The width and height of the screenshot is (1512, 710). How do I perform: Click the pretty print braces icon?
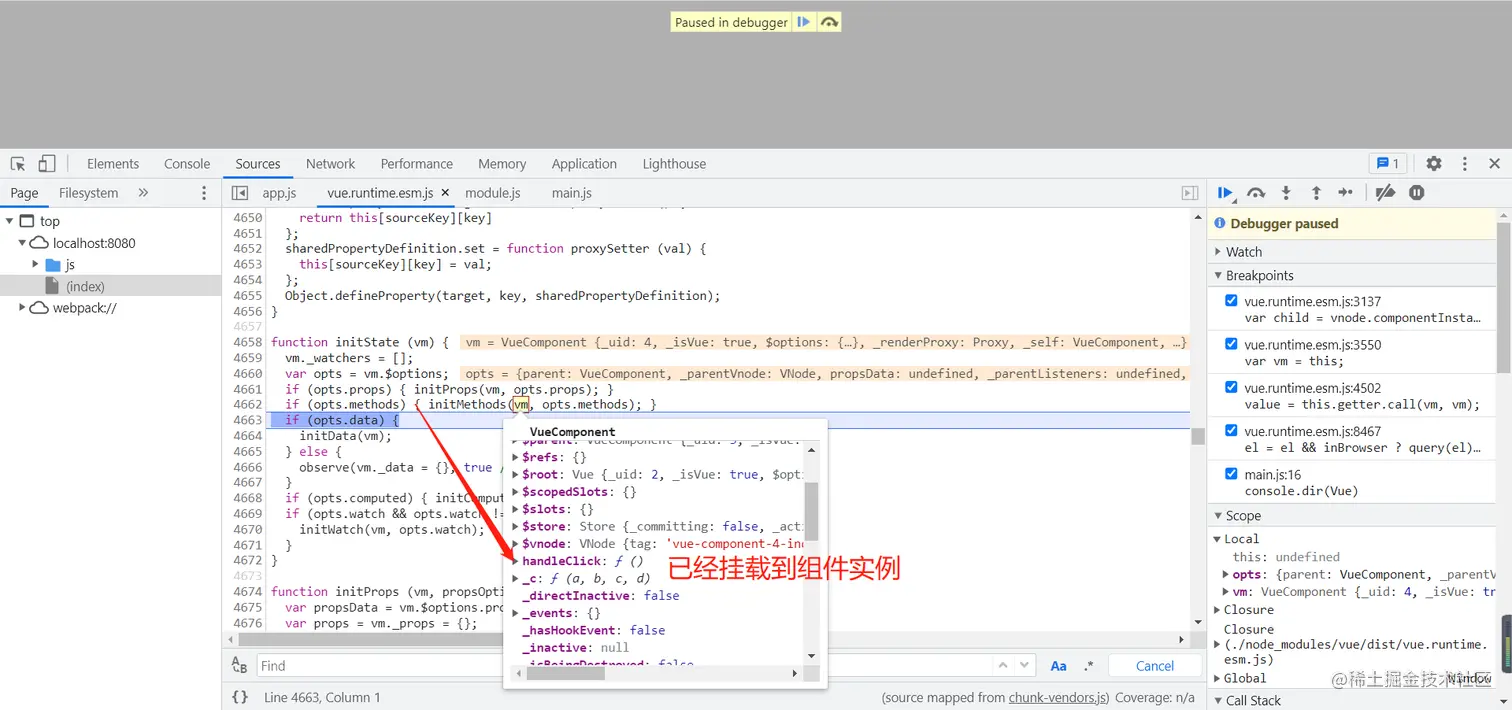click(x=240, y=697)
